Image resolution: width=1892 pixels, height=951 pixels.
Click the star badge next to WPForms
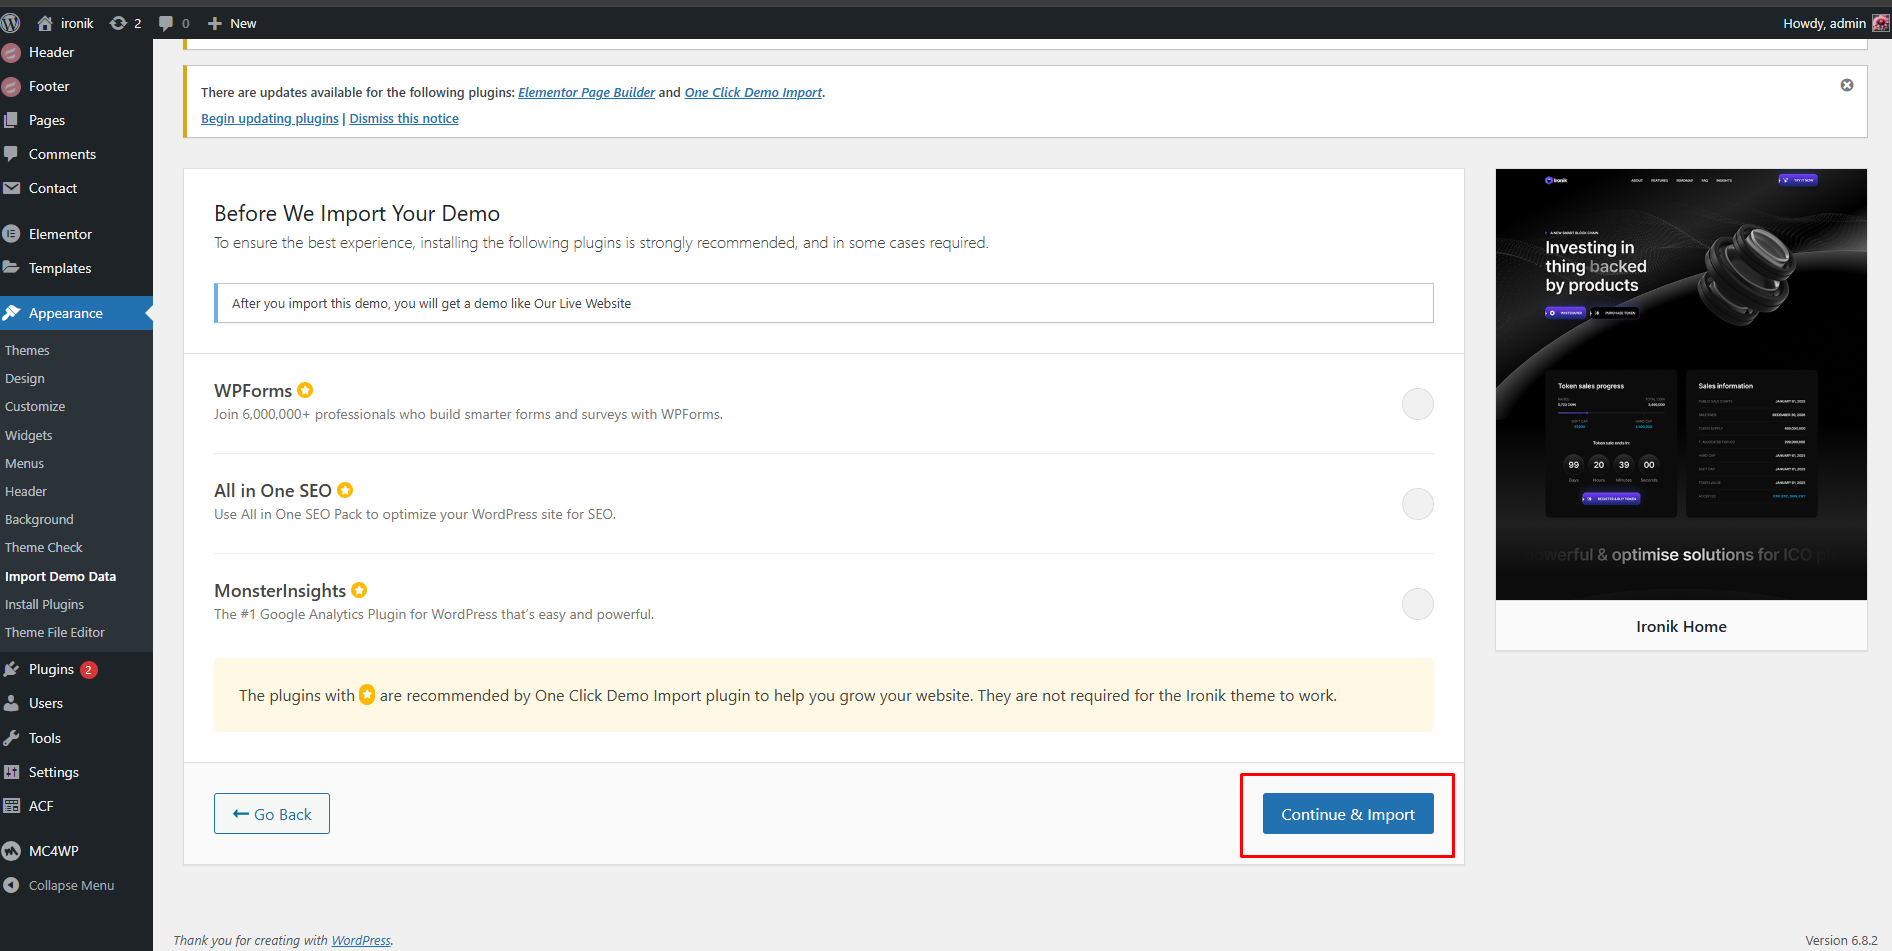click(x=306, y=390)
